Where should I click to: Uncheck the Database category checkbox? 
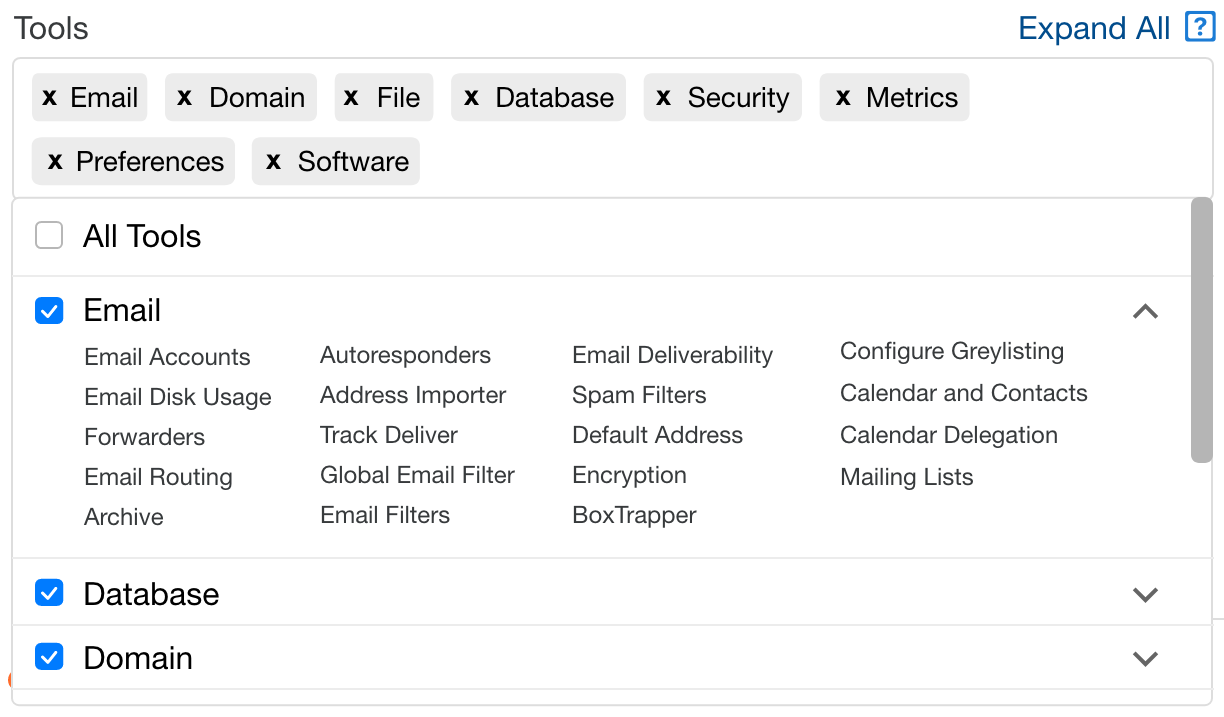pos(49,594)
